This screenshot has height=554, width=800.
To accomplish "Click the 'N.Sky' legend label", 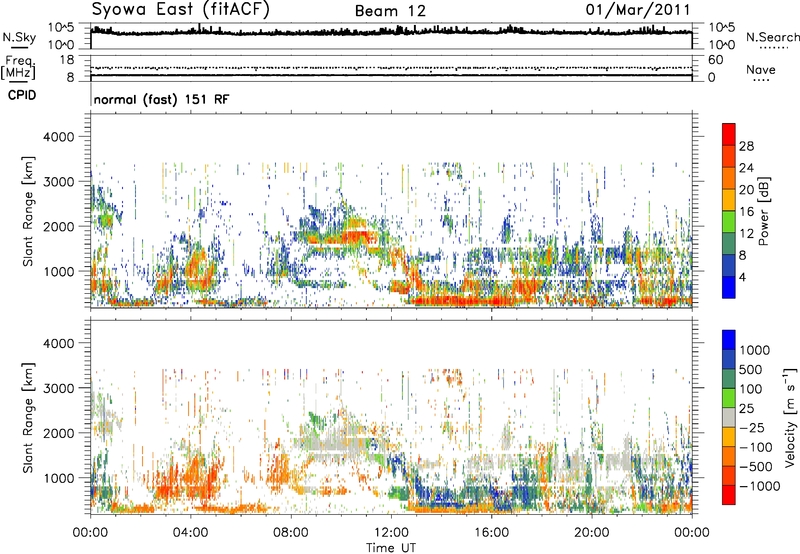I will (x=19, y=37).
